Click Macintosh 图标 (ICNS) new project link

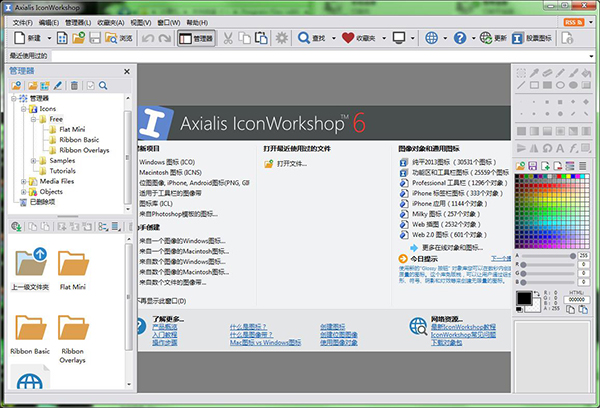click(170, 173)
